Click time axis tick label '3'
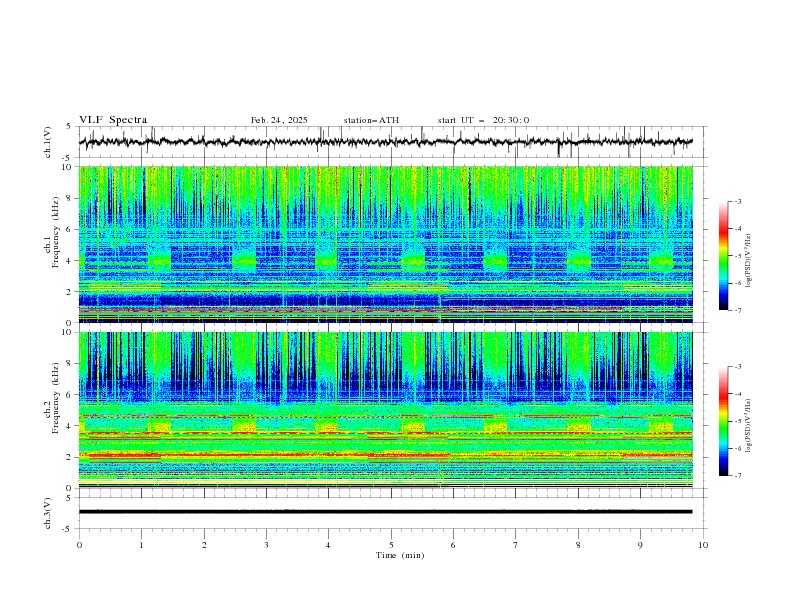The image size is (792, 612). [x=266, y=545]
